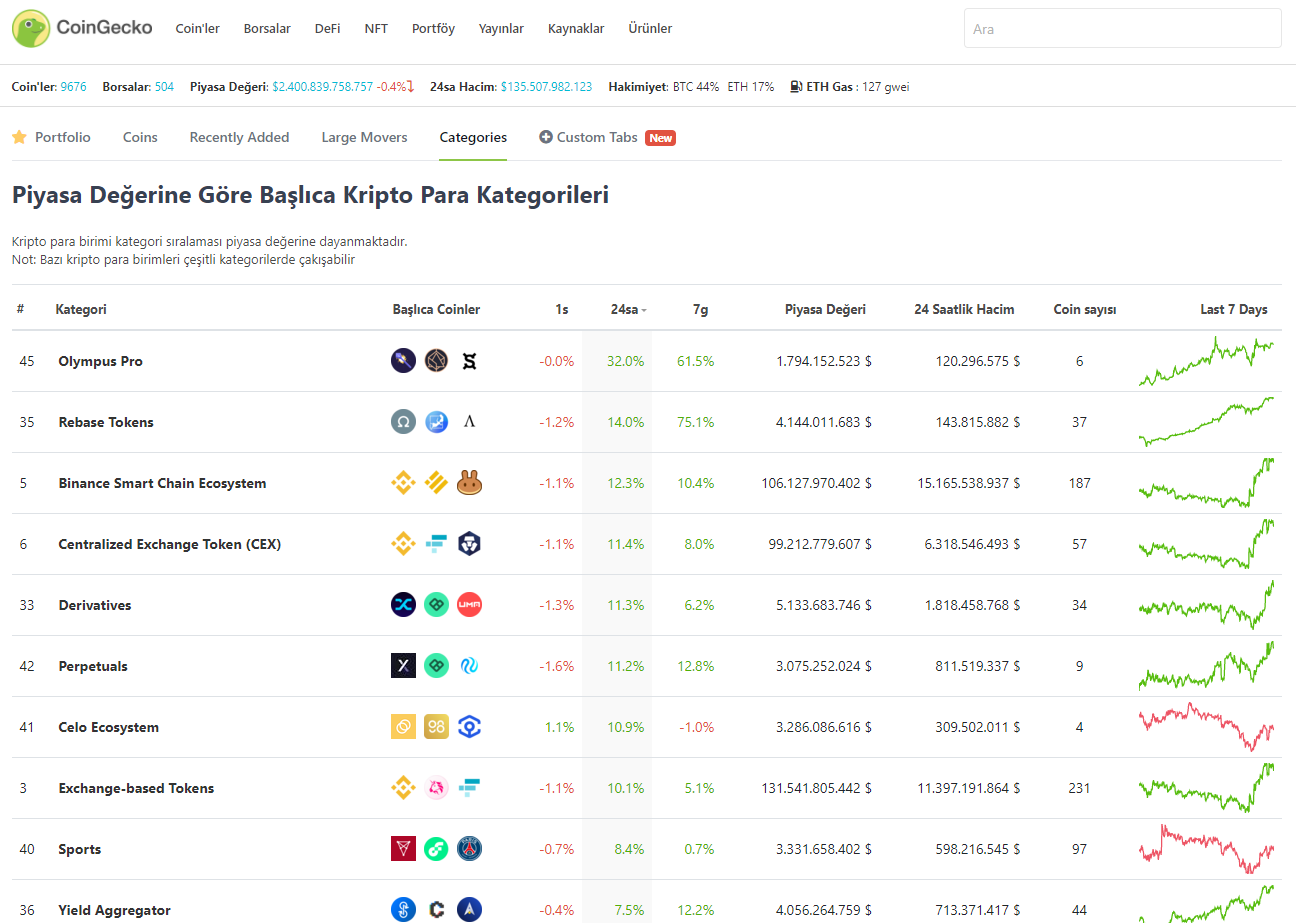Viewport: 1296px width, 923px height.
Task: Click the Sports 7-day sparkline chart
Action: coord(1206,849)
